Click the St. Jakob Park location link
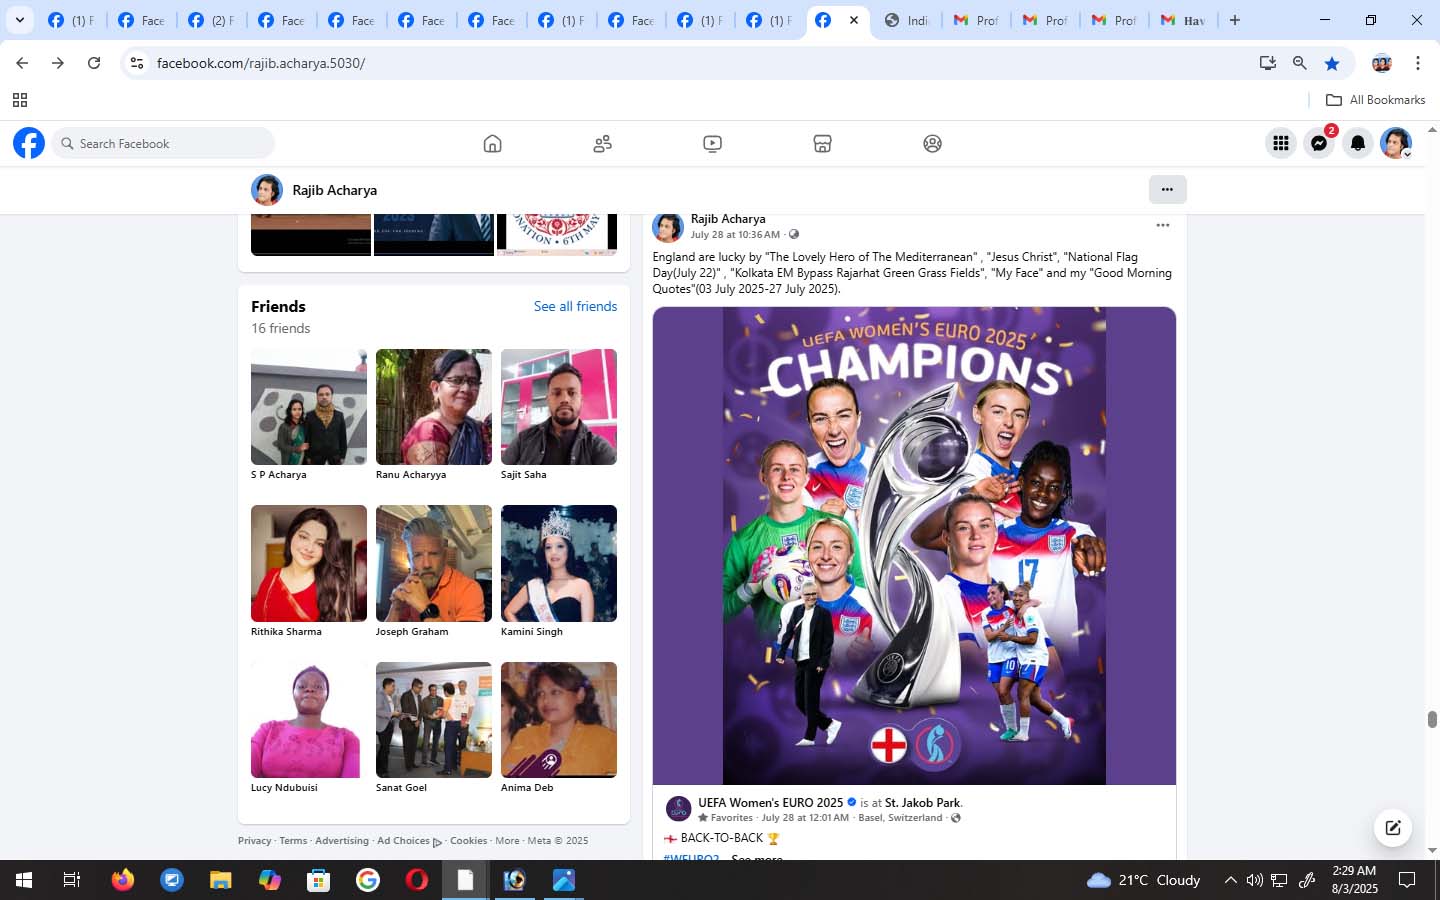The image size is (1440, 900). [x=922, y=802]
